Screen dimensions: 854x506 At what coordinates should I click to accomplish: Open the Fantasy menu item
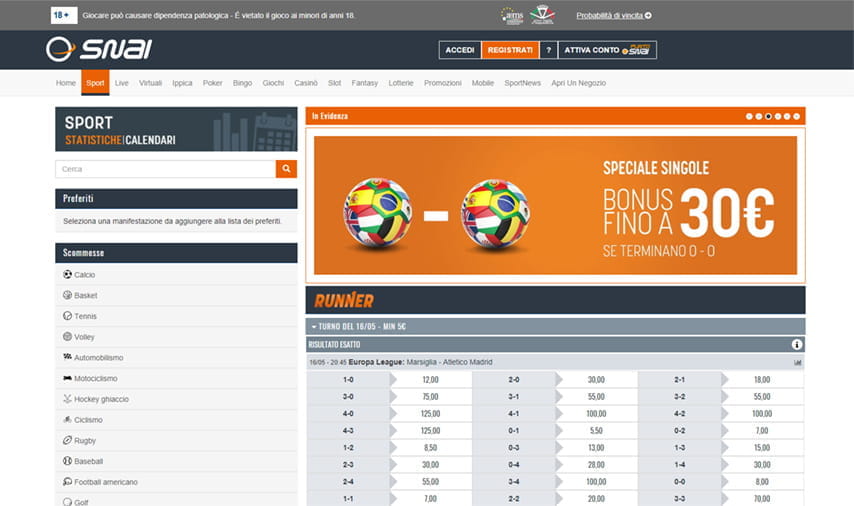click(x=365, y=83)
